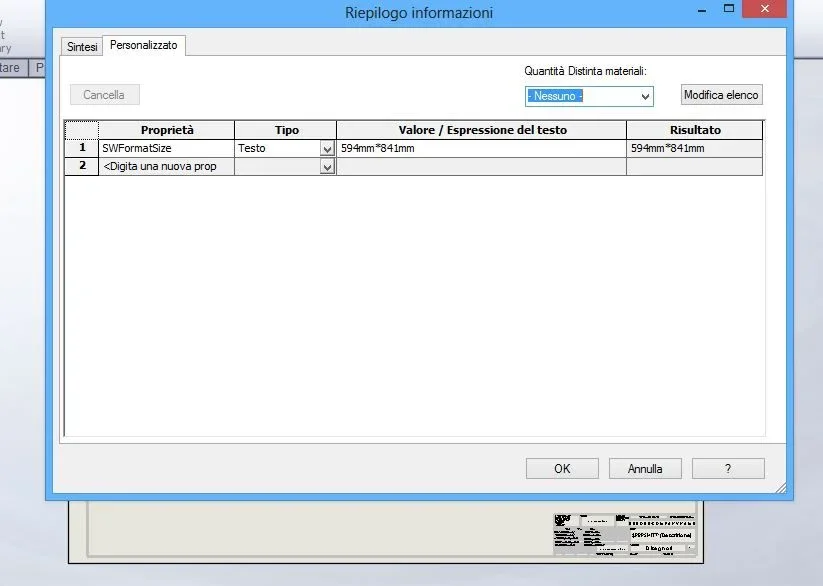Open help with the ? button
The height and width of the screenshot is (586, 823).
[x=727, y=468]
